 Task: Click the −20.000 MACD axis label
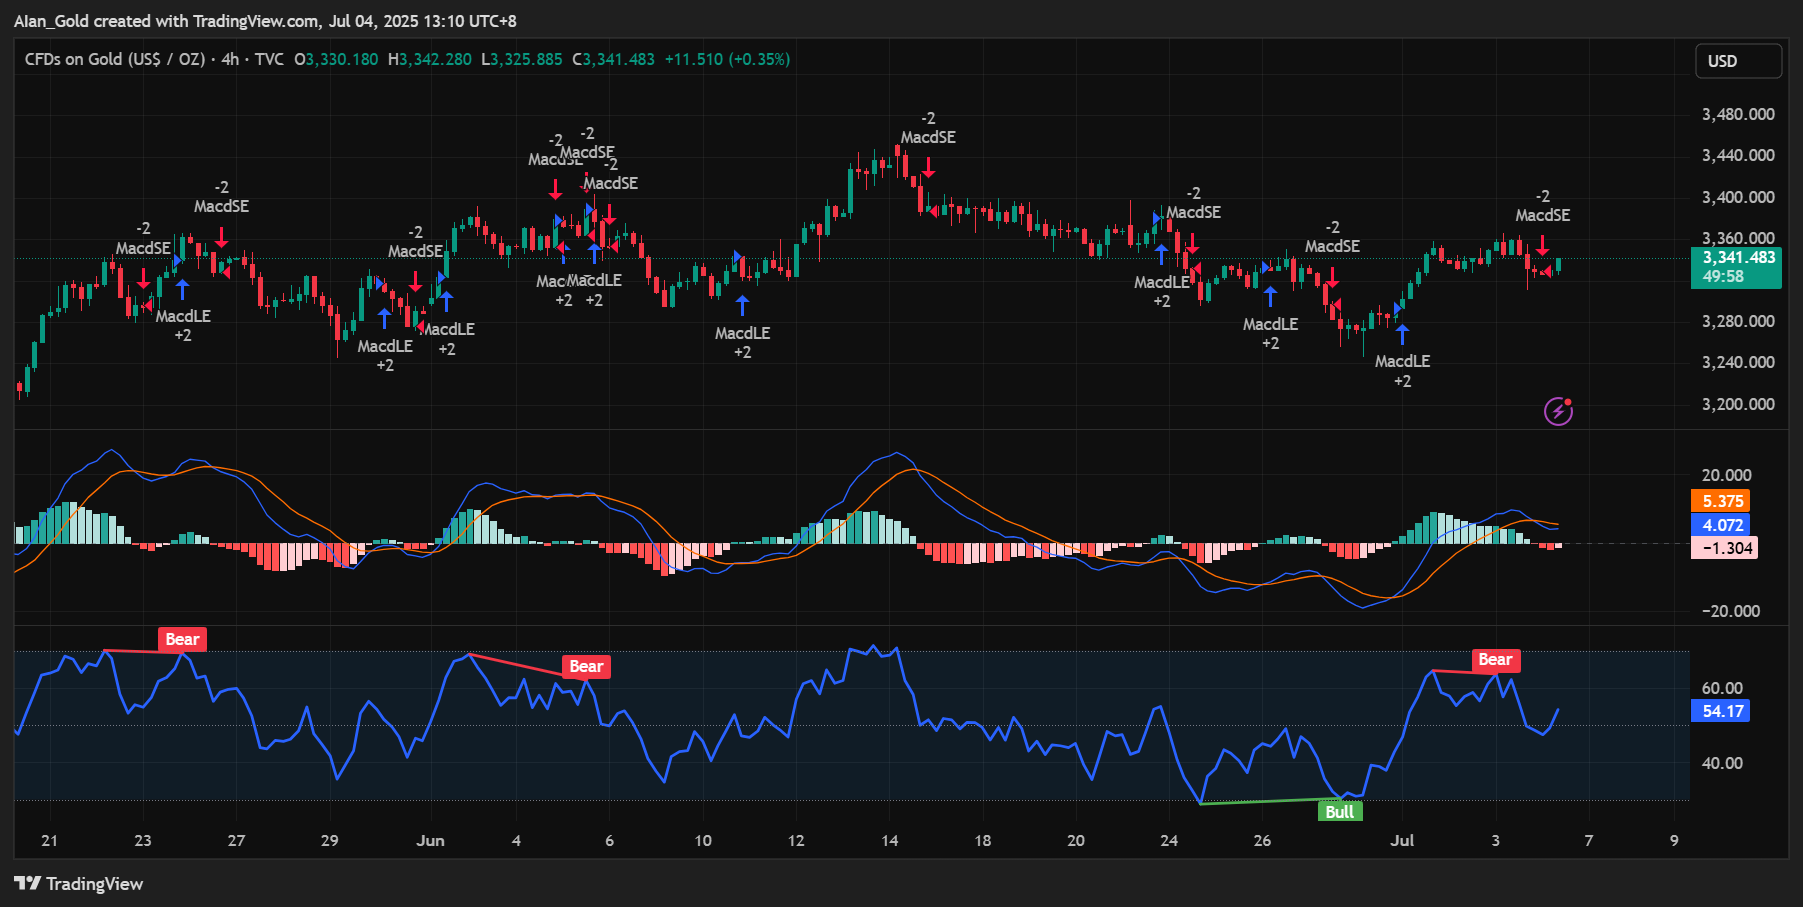(1731, 611)
